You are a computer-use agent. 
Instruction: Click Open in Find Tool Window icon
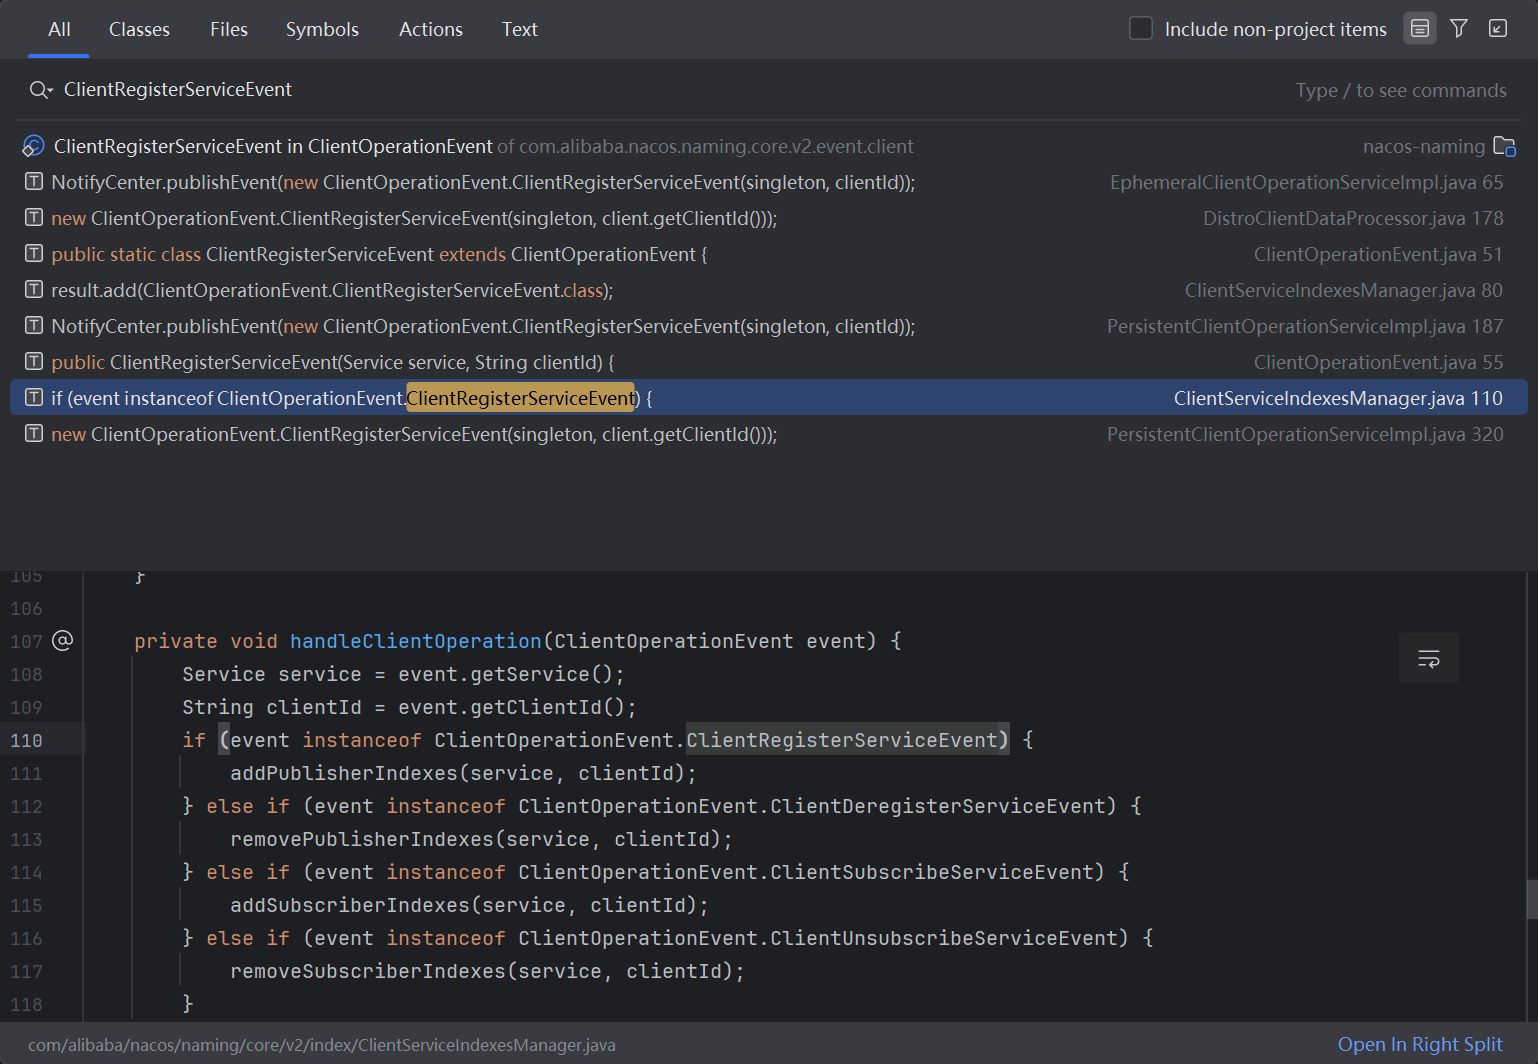coord(1497,29)
